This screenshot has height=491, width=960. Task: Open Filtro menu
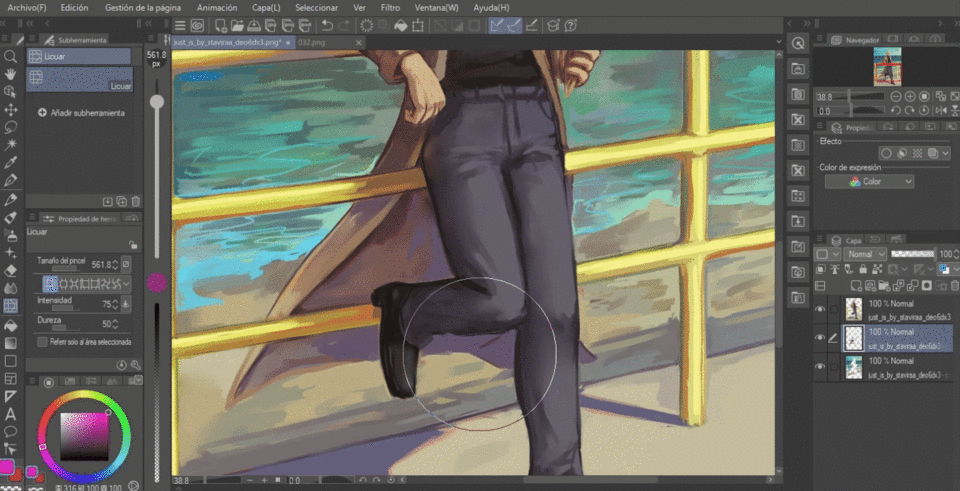click(x=390, y=8)
